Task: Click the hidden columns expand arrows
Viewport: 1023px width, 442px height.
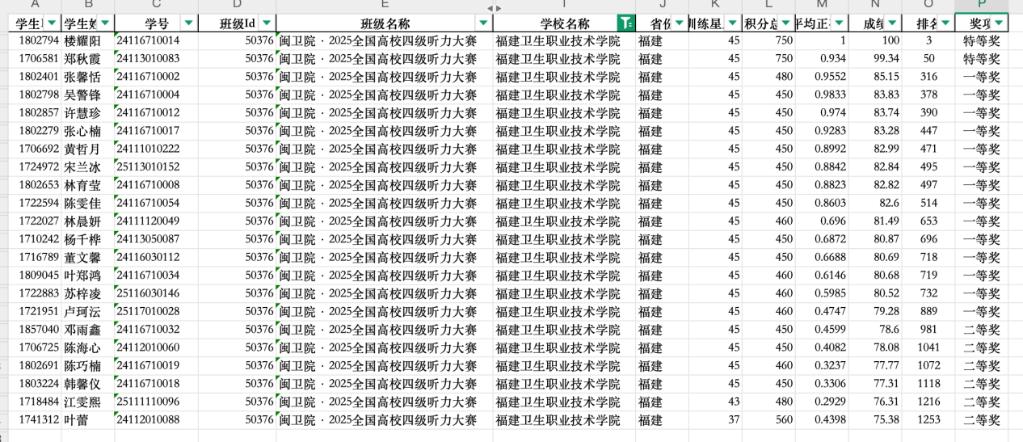Action: [494, 8]
